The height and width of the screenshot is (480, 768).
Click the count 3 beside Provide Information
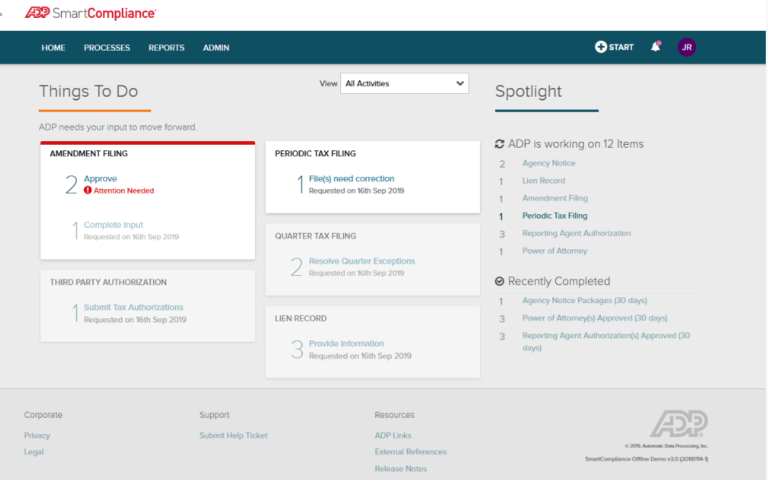click(297, 350)
